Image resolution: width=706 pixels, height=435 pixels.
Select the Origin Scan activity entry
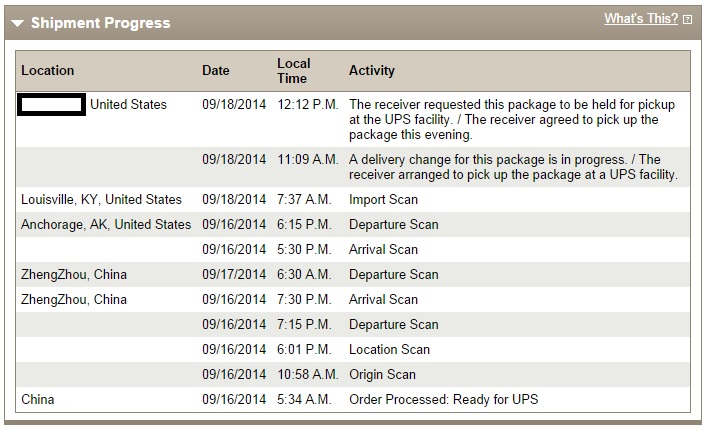(382, 375)
